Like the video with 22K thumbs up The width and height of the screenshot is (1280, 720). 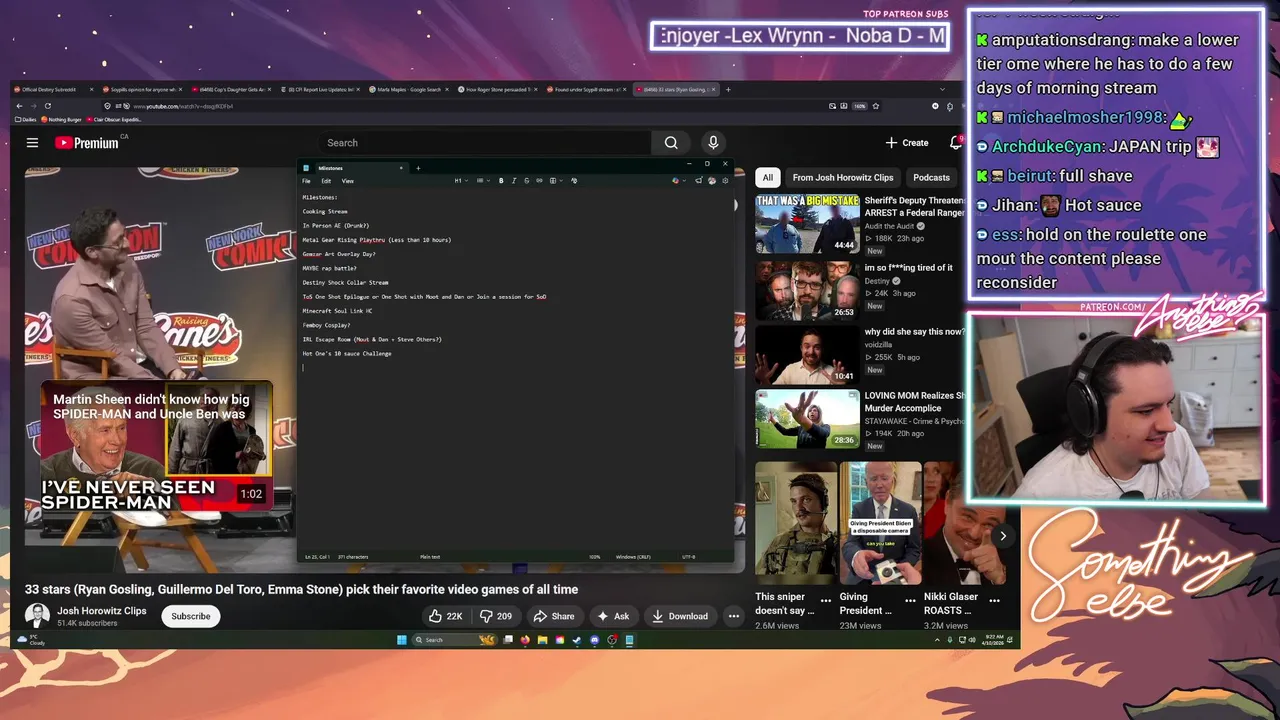click(445, 616)
